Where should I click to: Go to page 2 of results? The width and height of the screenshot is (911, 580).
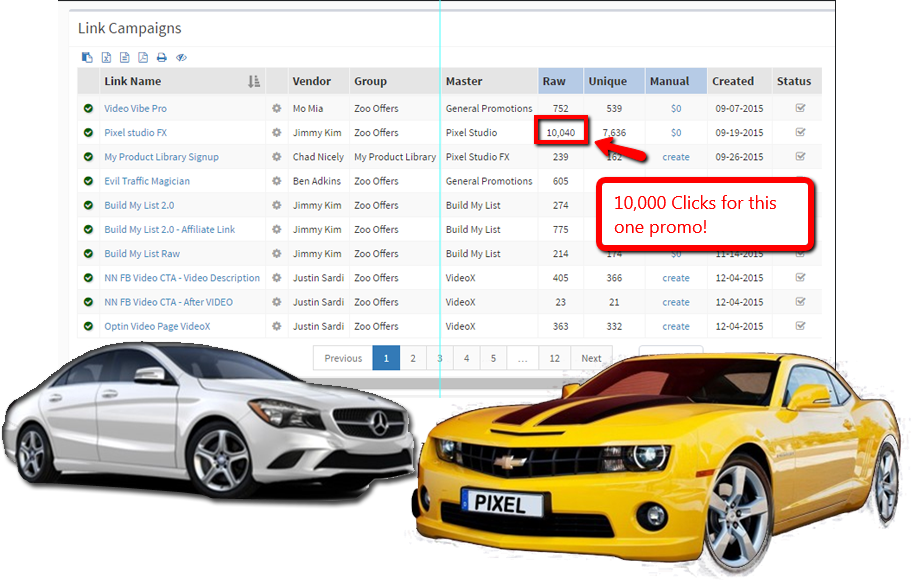(412, 358)
